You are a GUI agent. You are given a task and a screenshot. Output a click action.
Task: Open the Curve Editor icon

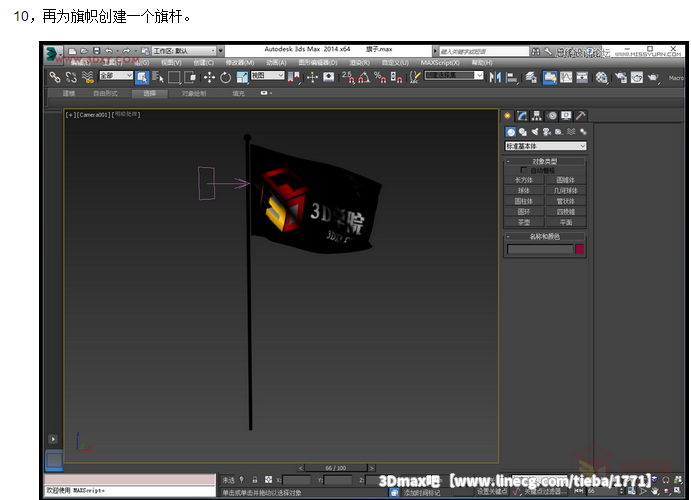coord(566,78)
